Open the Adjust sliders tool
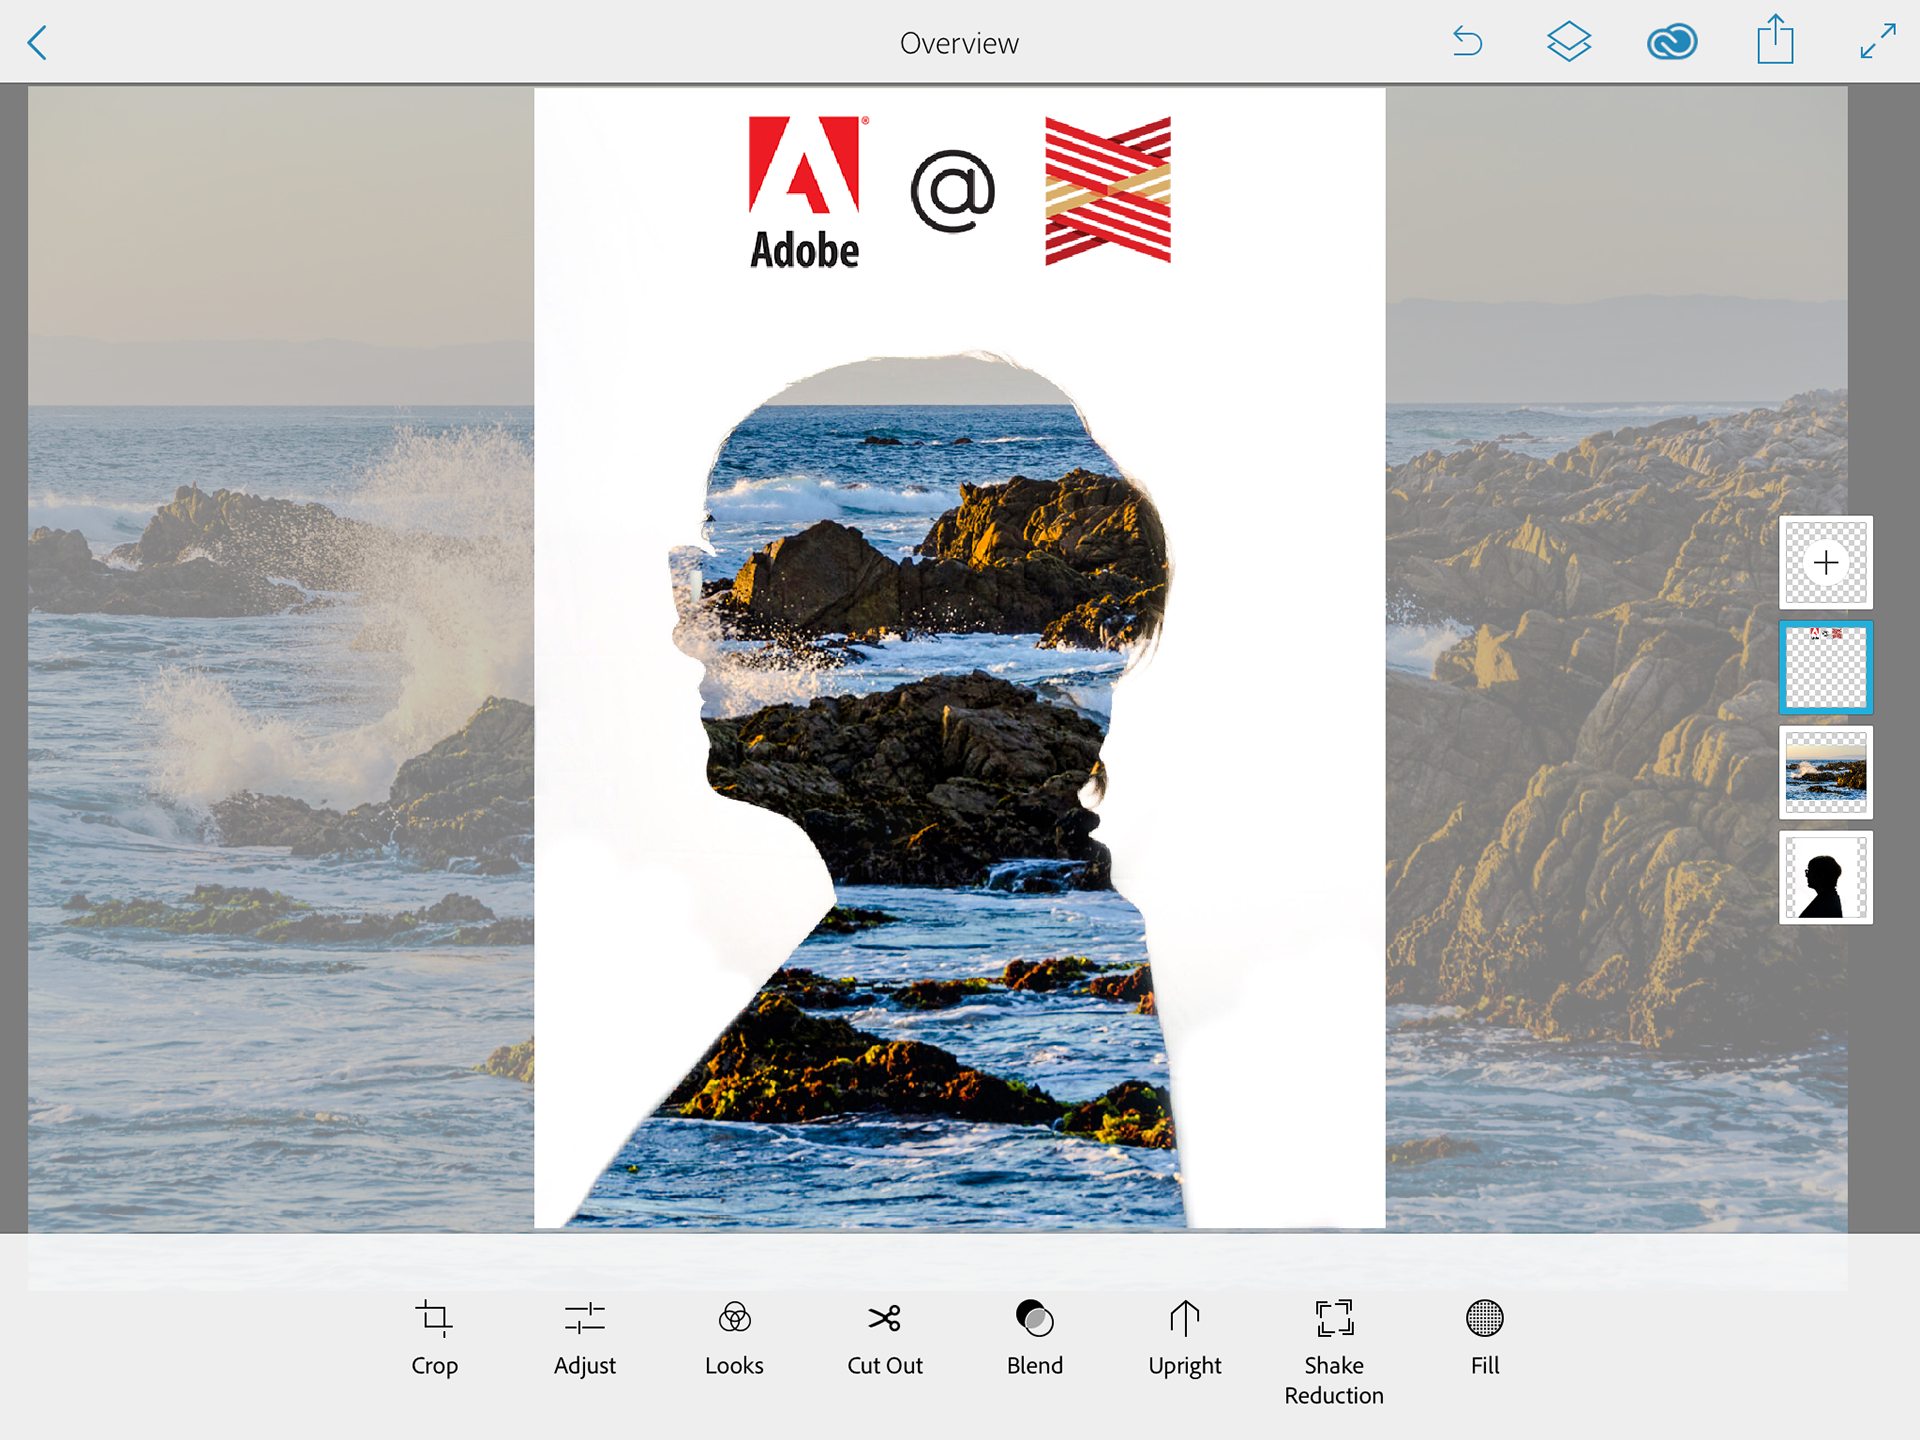The height and width of the screenshot is (1440, 1920). click(585, 1338)
